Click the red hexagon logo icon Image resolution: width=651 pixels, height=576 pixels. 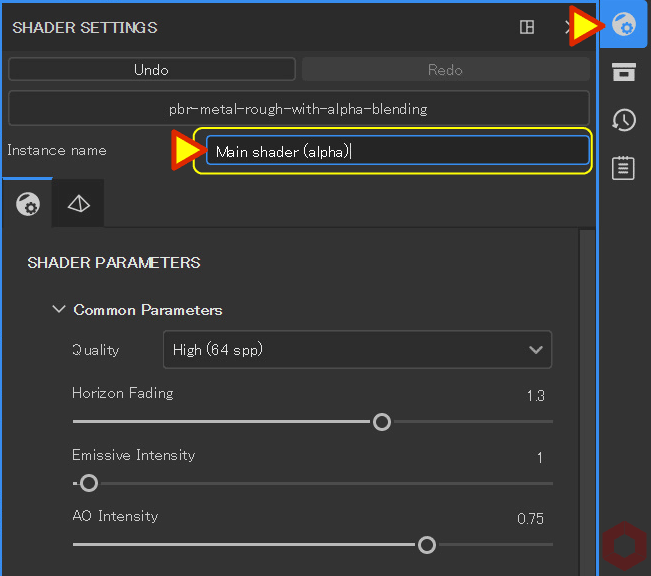624,545
